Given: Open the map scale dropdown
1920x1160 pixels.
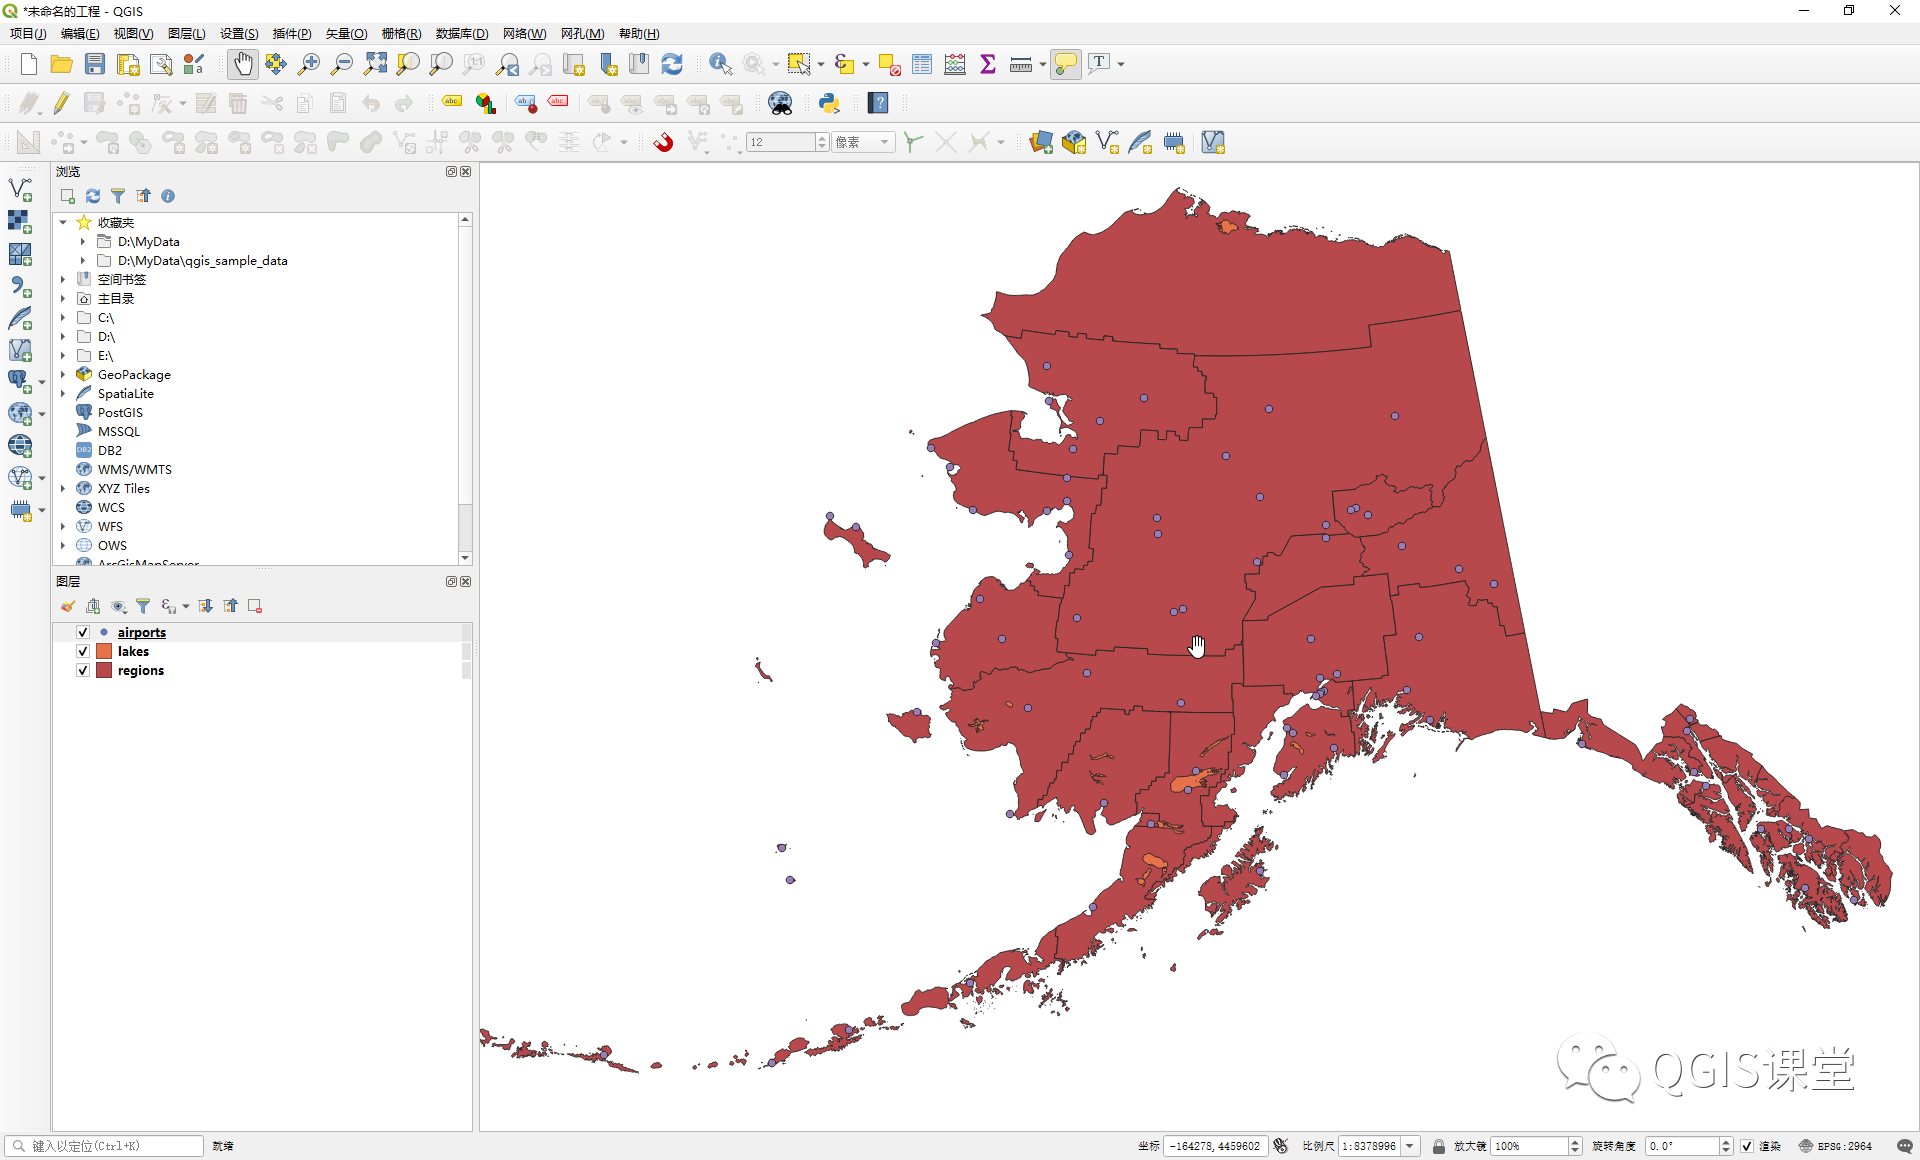Looking at the screenshot, I should [x=1410, y=1146].
